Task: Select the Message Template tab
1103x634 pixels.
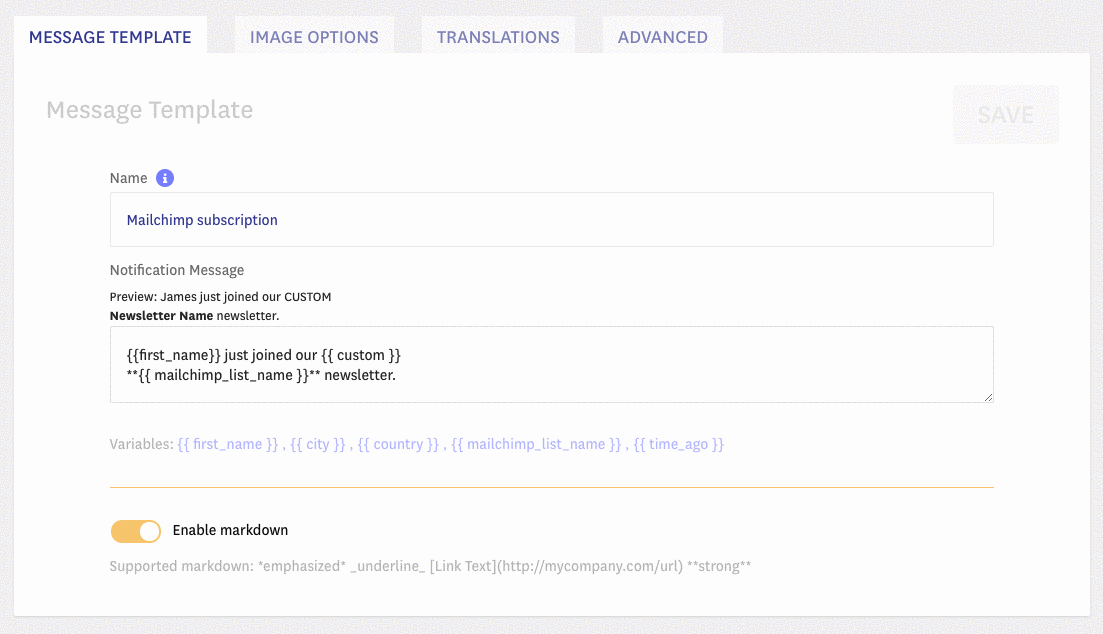Action: tap(110, 37)
